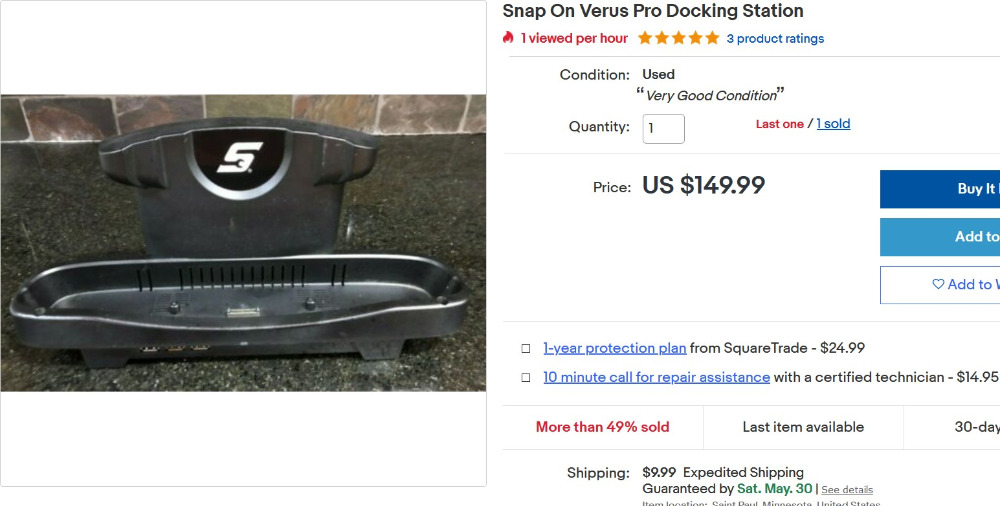
Task: Open 10 minute call for repair assistance link
Action: pos(656,377)
